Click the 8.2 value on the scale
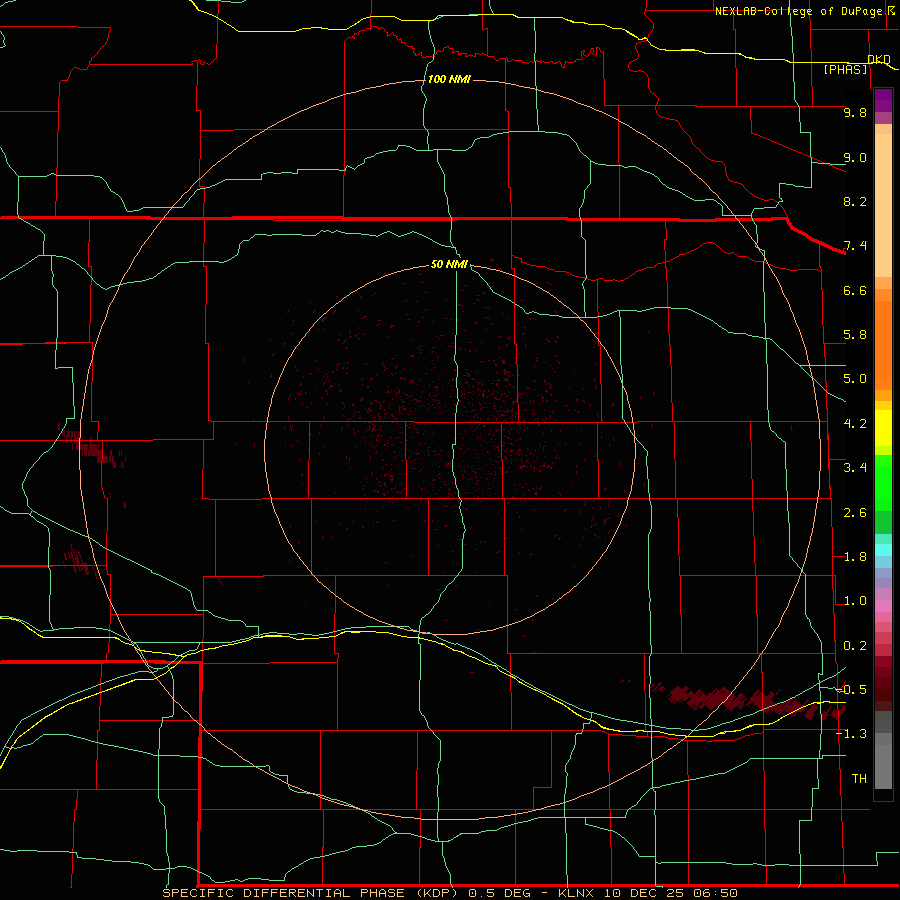900x900 pixels. [x=855, y=201]
